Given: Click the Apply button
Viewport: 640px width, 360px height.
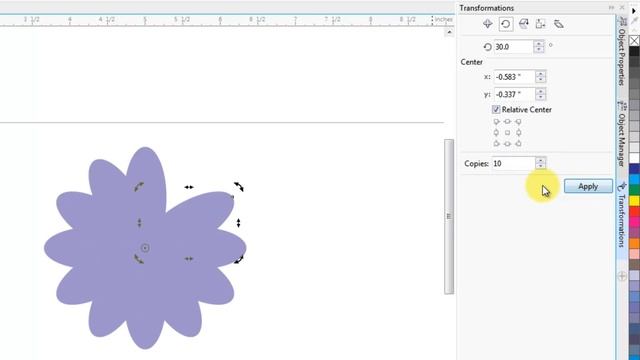Looking at the screenshot, I should (x=588, y=186).
